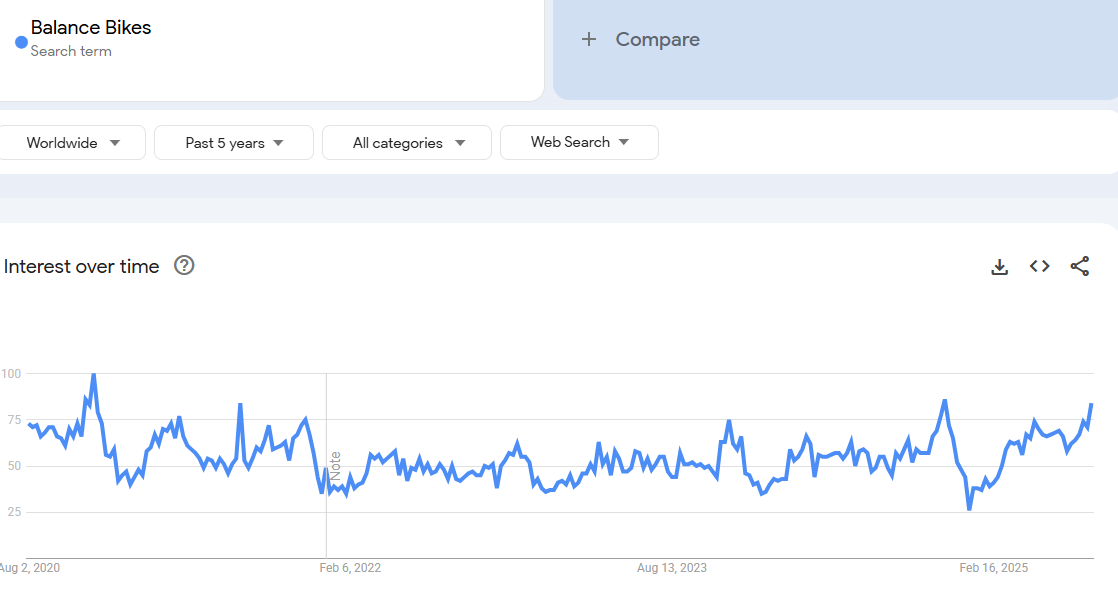Viewport: 1118px width, 596px height.
Task: Open help next to Interest over time
Action: (184, 266)
